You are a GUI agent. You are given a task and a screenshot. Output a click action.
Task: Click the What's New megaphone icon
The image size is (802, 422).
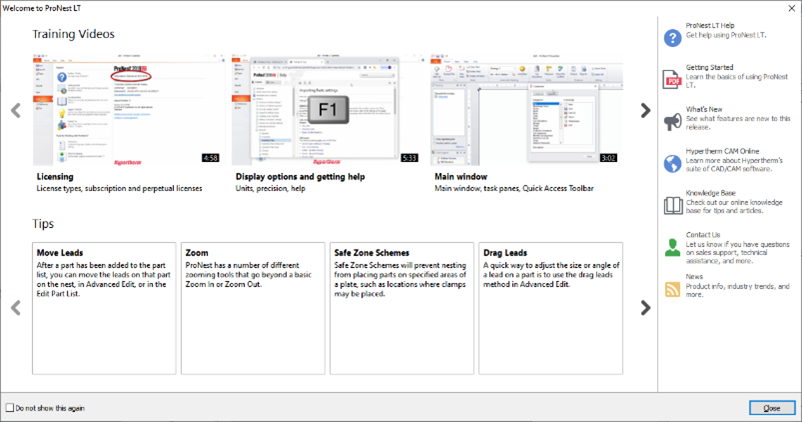click(x=673, y=121)
